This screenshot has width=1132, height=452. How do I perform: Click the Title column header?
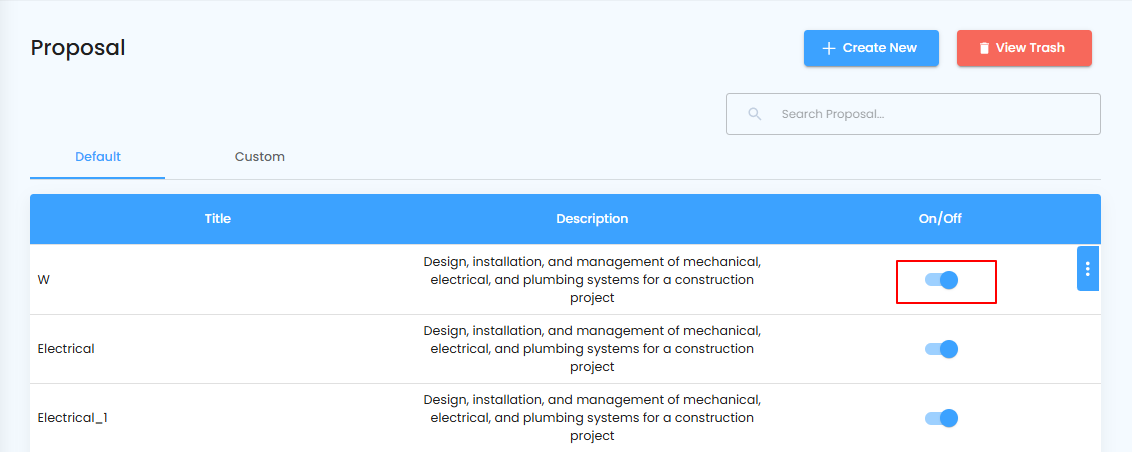(217, 219)
